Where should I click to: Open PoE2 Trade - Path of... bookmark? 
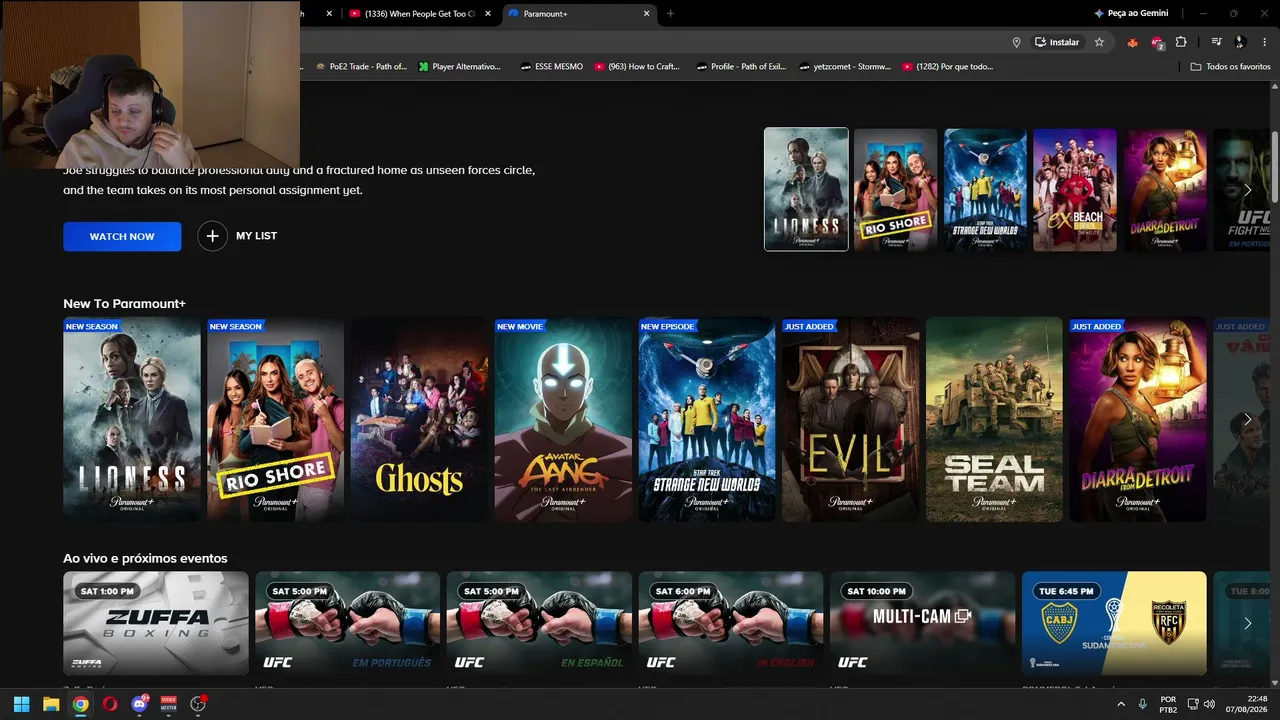360,67
